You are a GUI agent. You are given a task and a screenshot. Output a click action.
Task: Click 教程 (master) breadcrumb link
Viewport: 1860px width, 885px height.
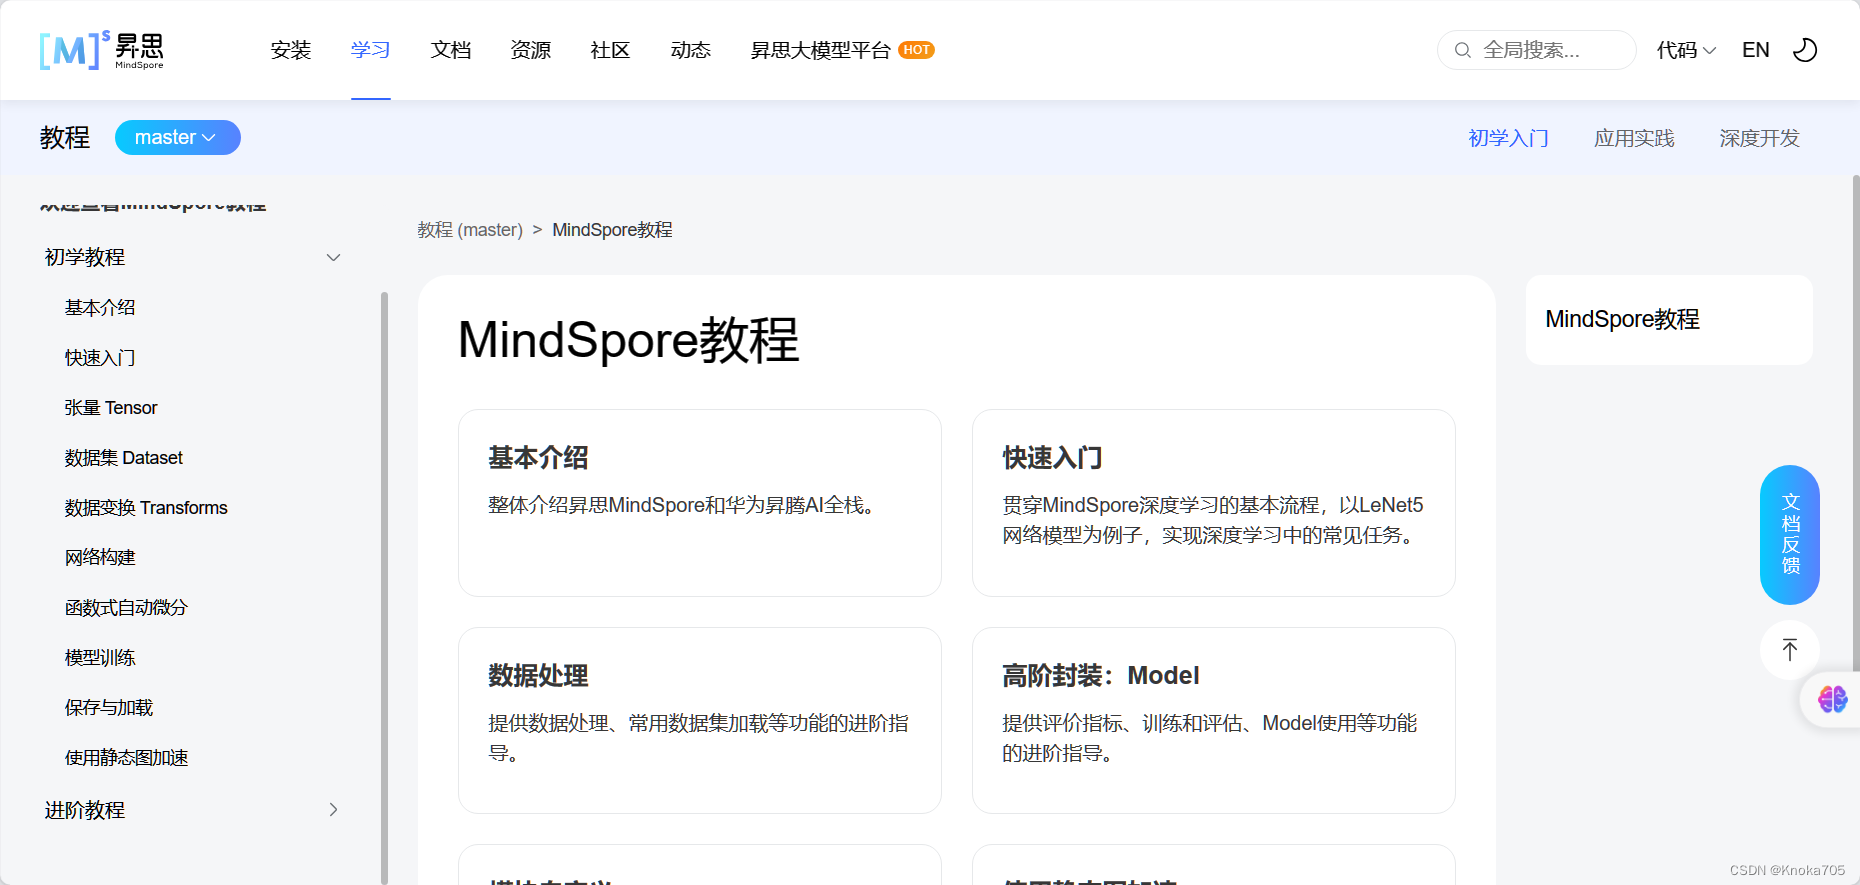click(x=470, y=230)
